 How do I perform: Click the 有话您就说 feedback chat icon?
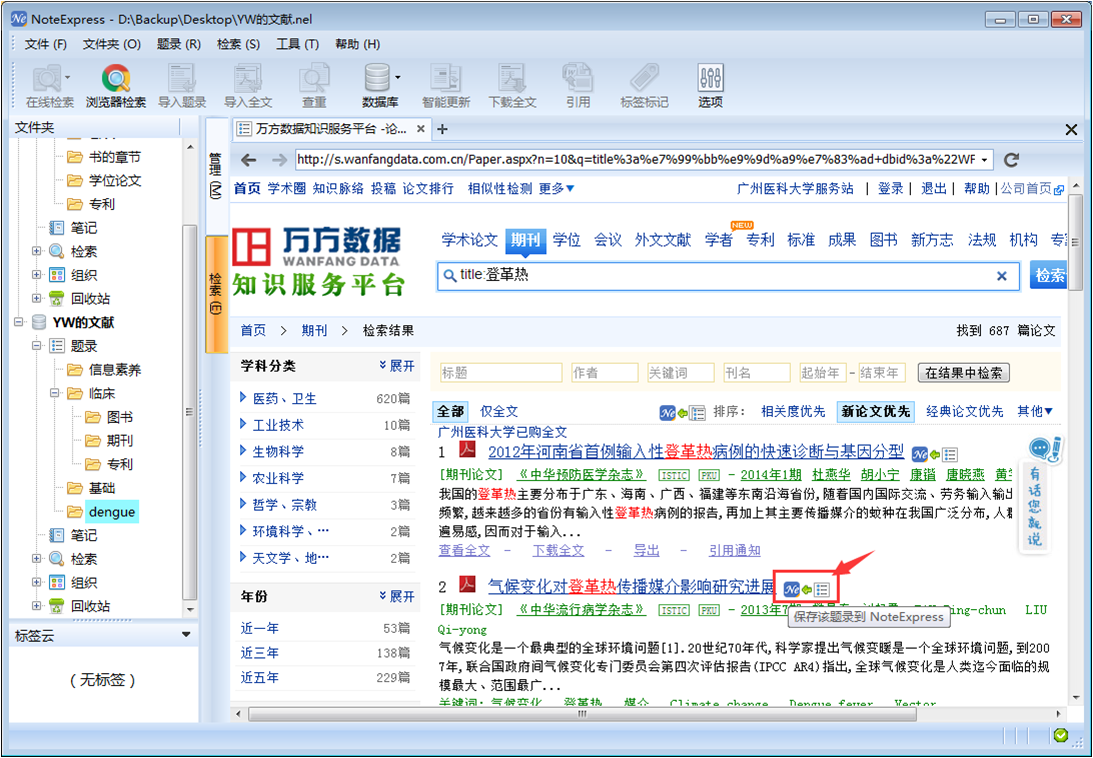point(1044,448)
